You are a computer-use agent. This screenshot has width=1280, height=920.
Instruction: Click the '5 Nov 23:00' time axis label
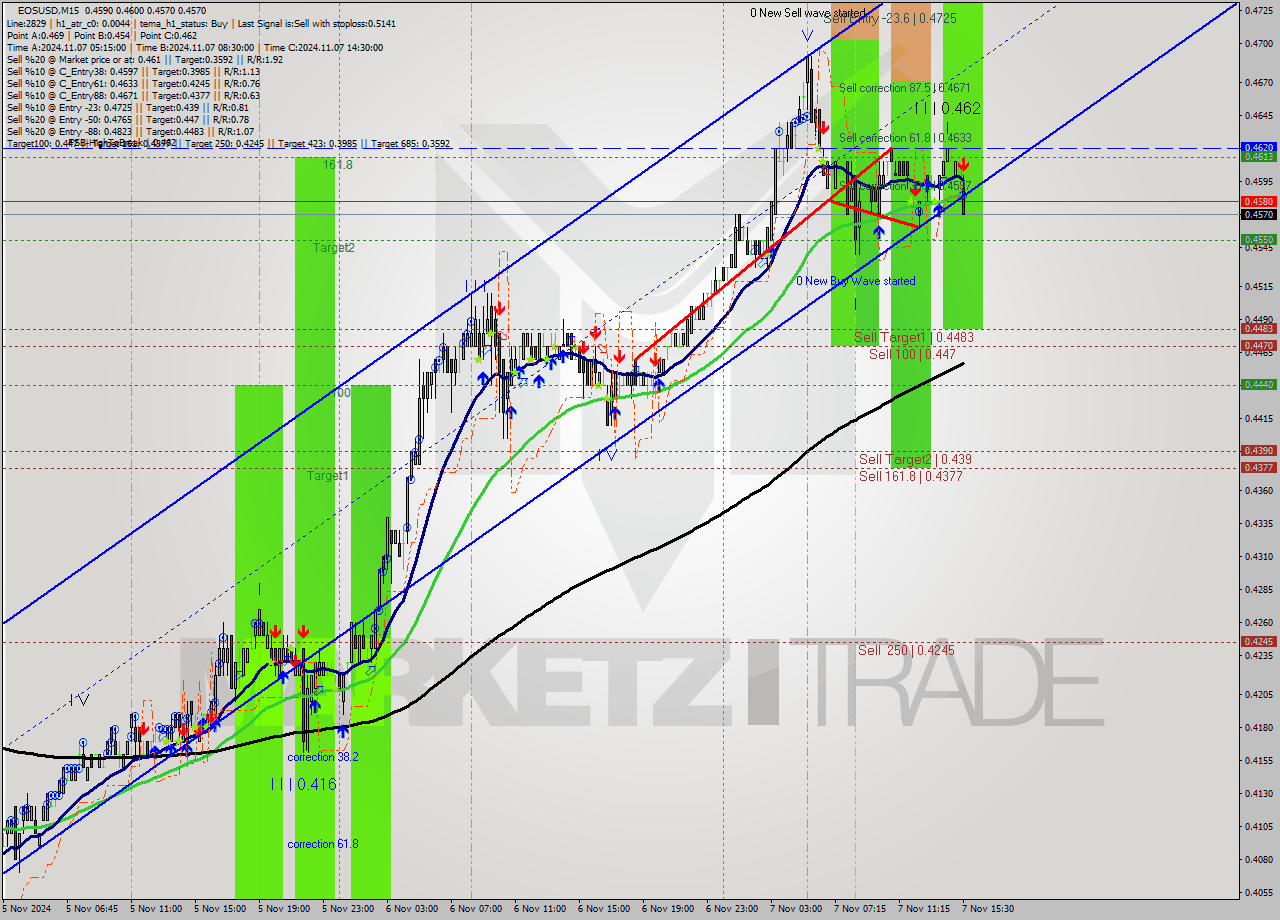click(348, 909)
